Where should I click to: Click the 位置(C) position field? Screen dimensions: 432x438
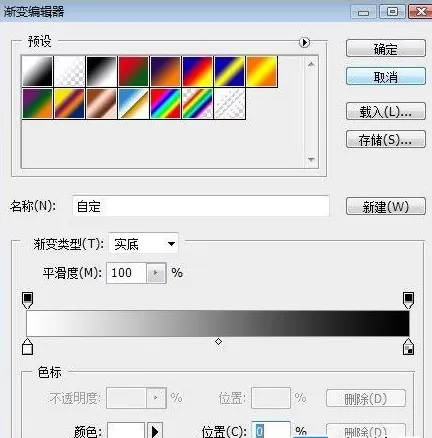tap(271, 430)
